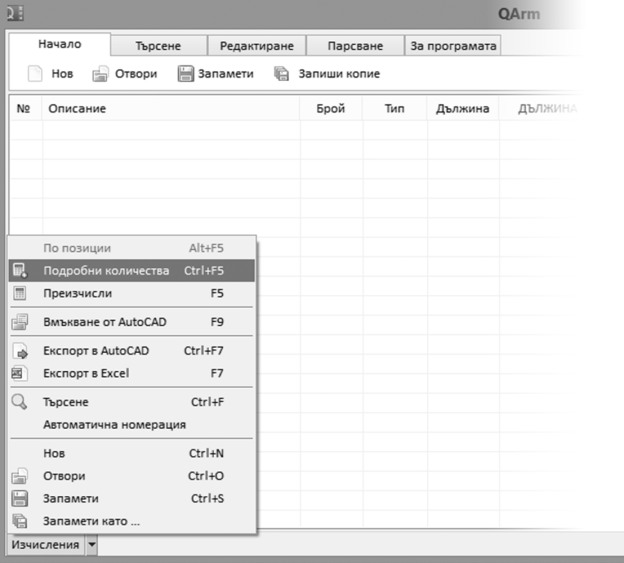Click the Преизчисли calculator icon
Viewport: 624px width, 563px height.
19,294
